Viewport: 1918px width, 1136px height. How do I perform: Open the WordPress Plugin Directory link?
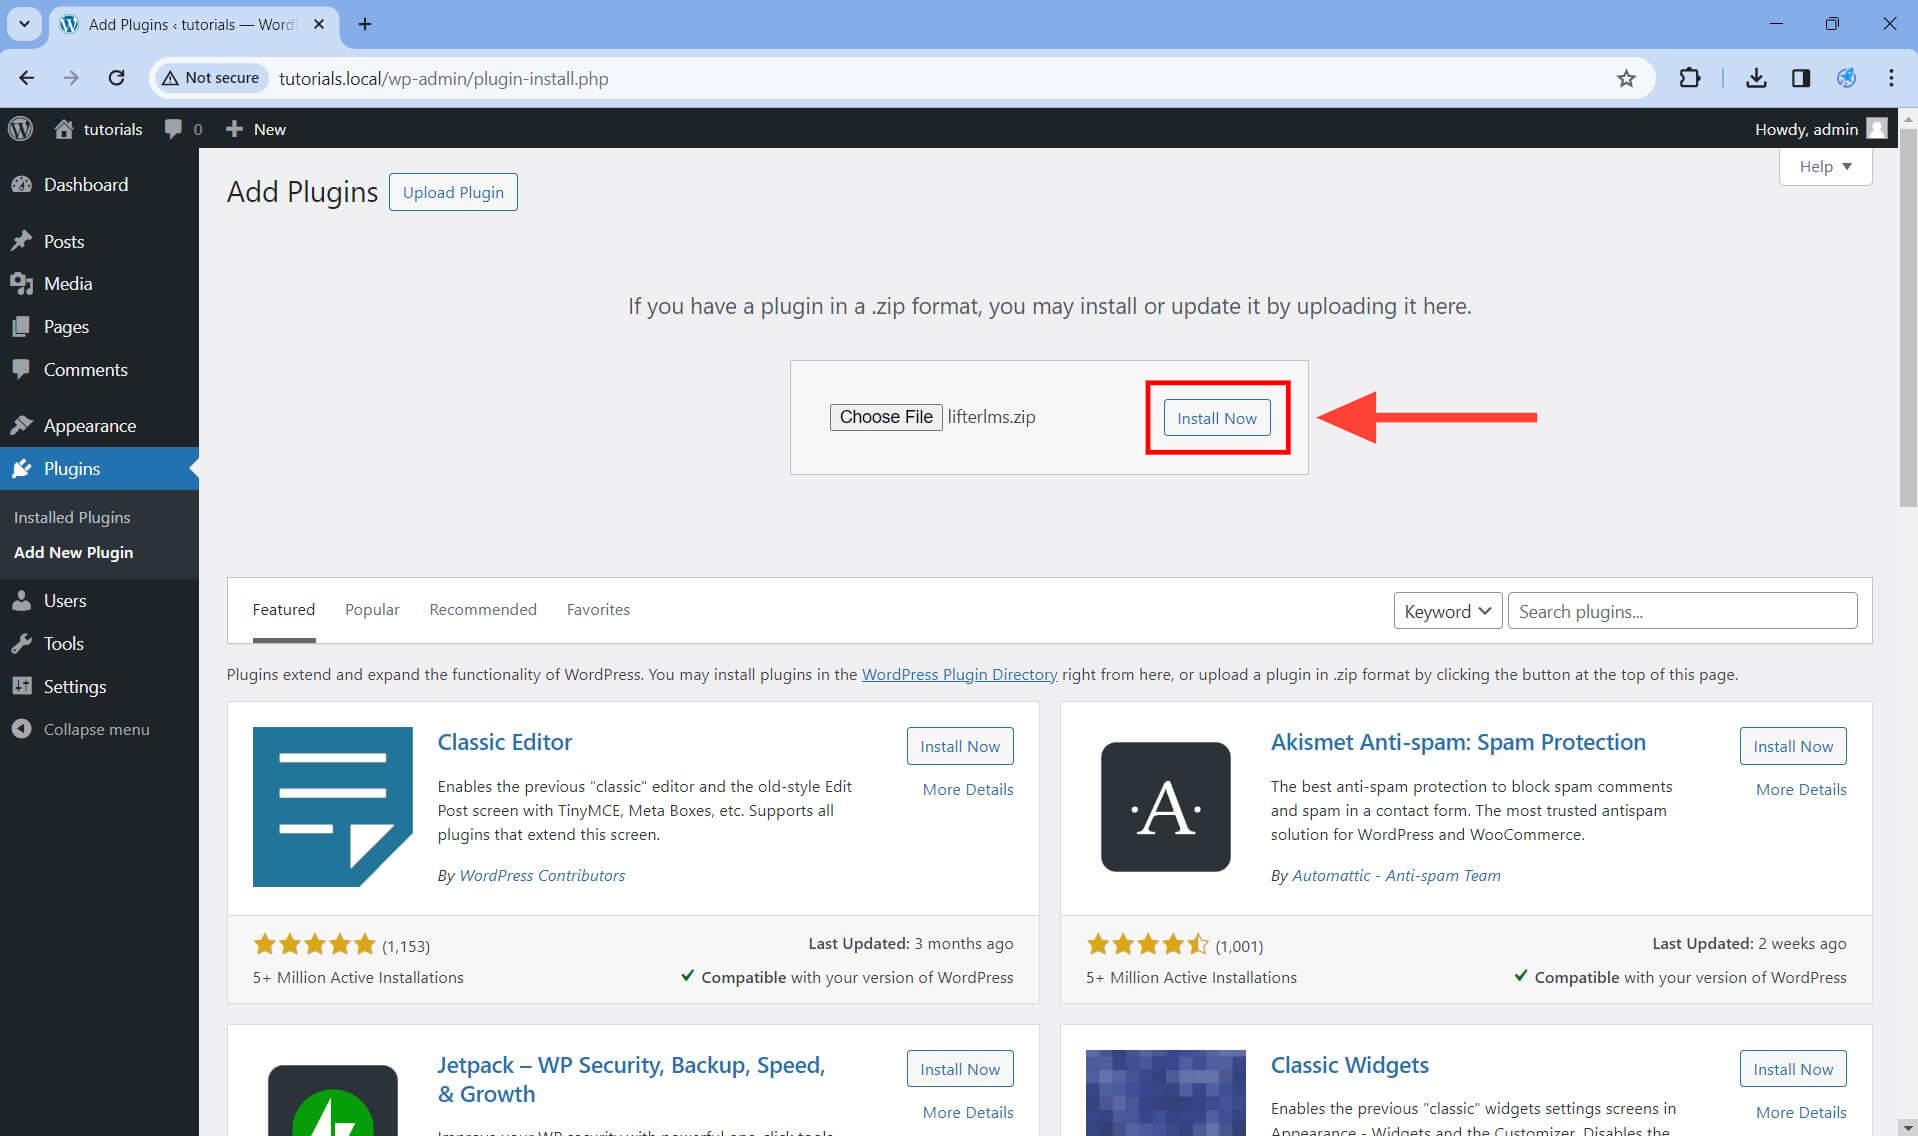959,674
